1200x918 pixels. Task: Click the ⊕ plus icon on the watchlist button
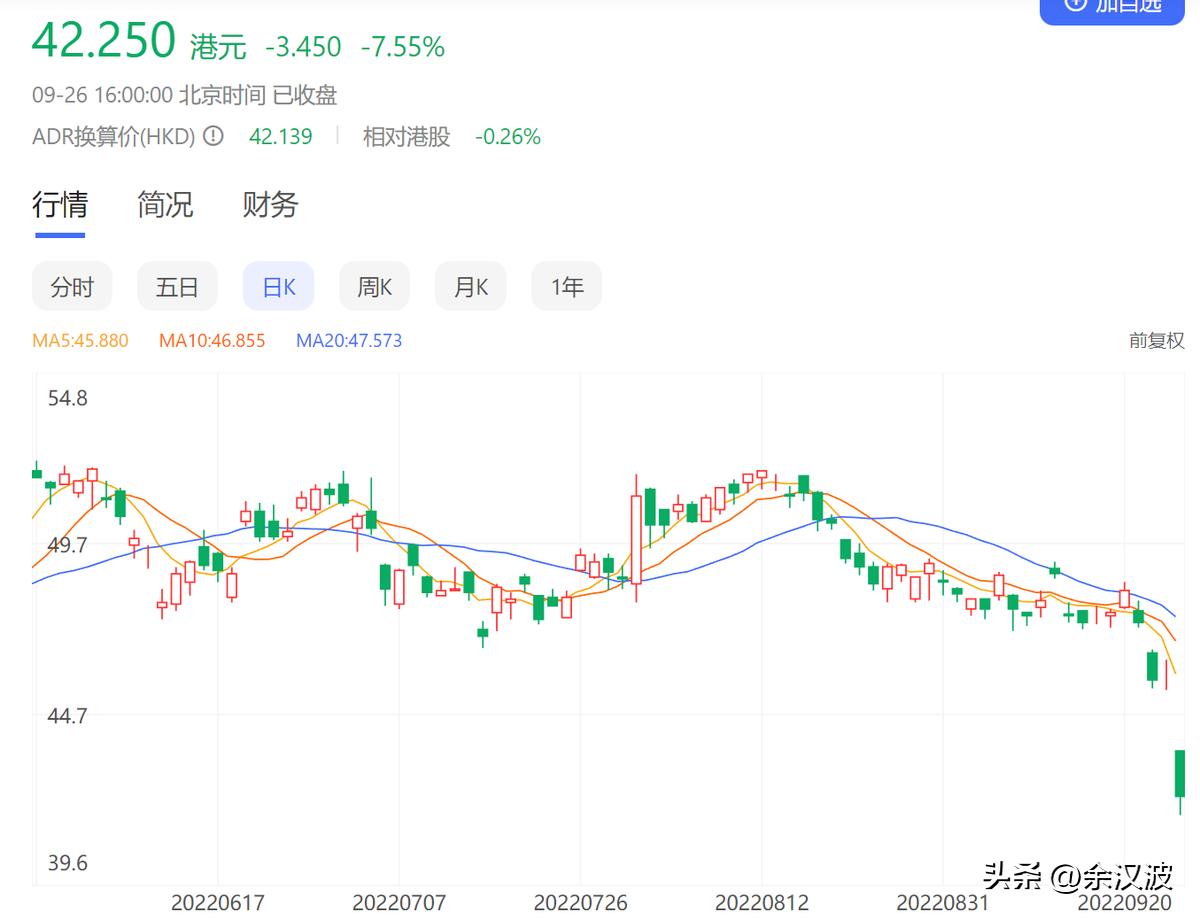click(x=1075, y=6)
